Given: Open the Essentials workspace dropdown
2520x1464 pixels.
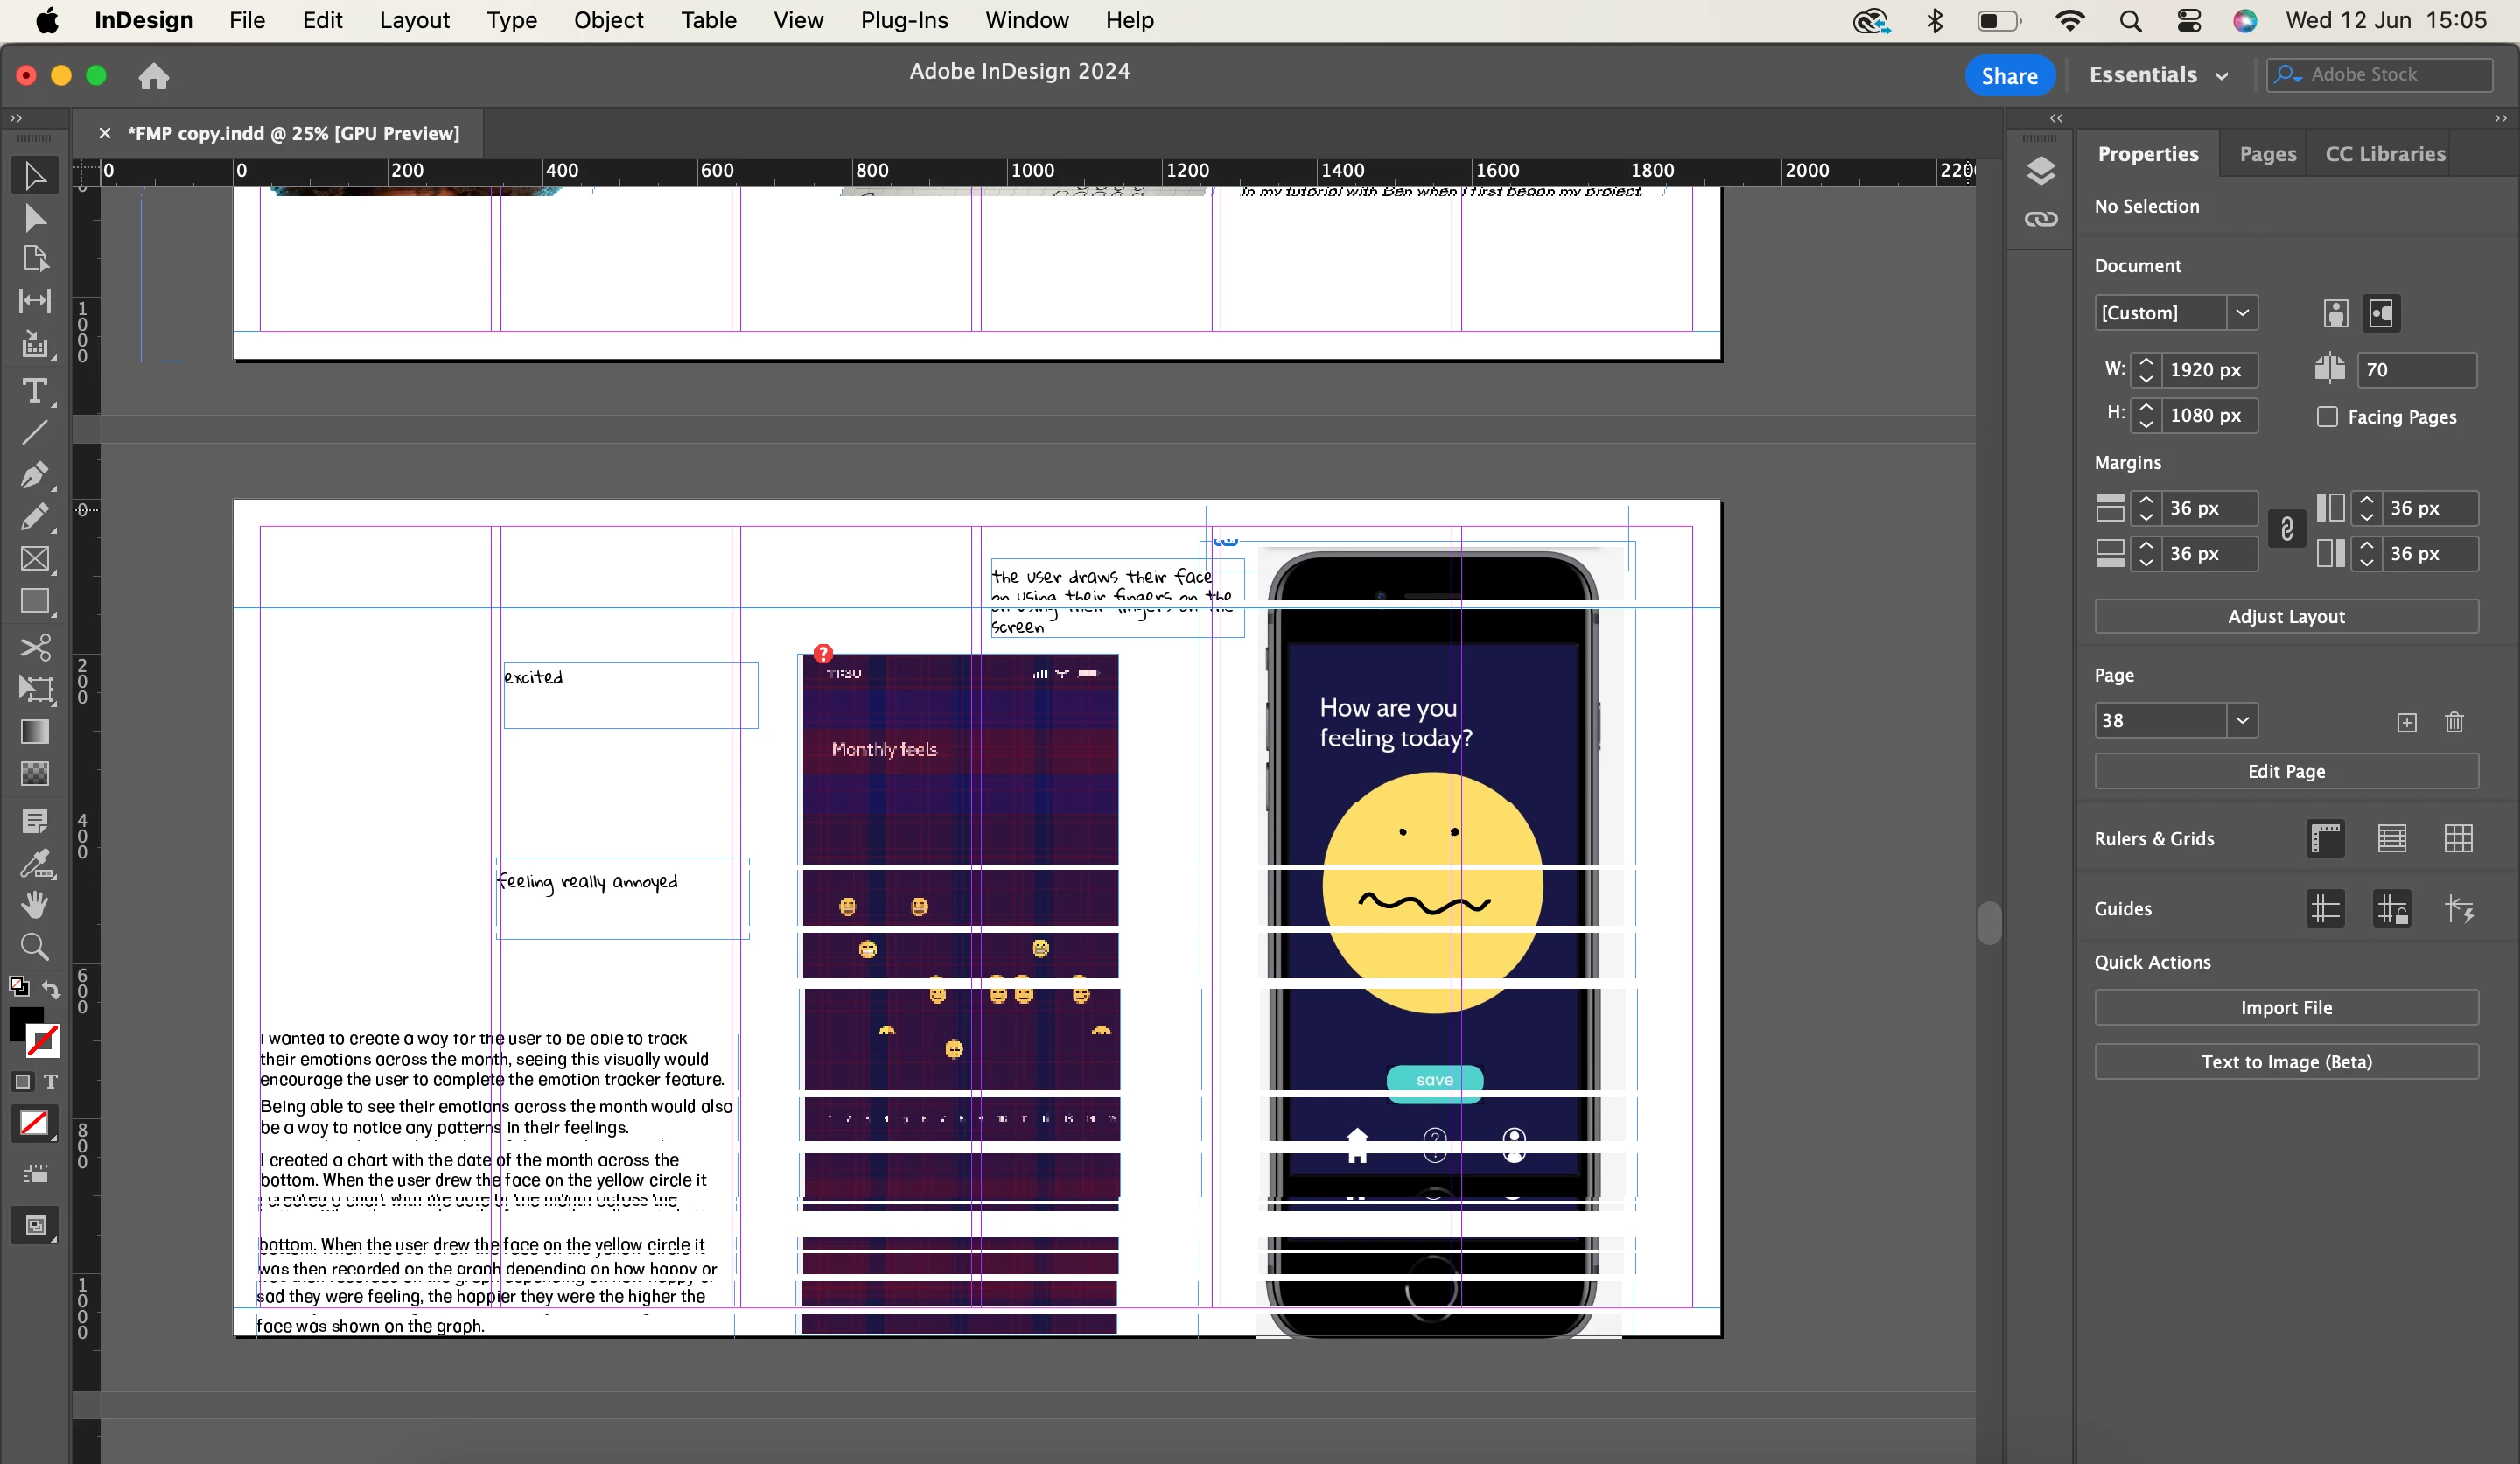Looking at the screenshot, I should (x=2158, y=75).
